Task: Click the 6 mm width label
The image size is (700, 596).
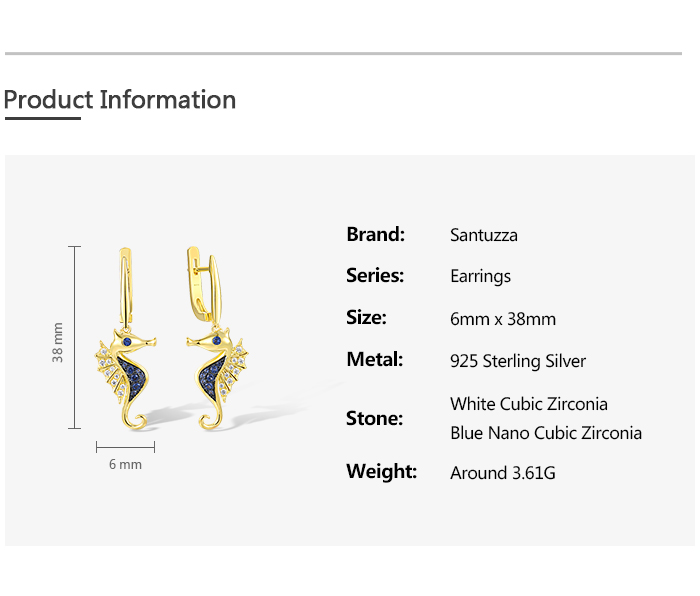Action: 125,464
